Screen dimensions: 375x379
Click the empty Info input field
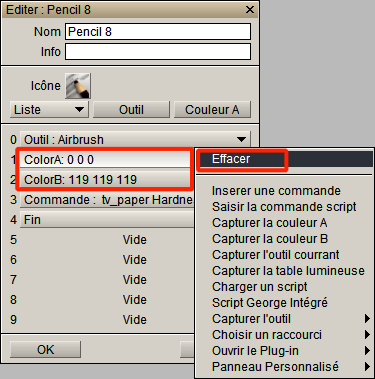pyautogui.click(x=158, y=52)
